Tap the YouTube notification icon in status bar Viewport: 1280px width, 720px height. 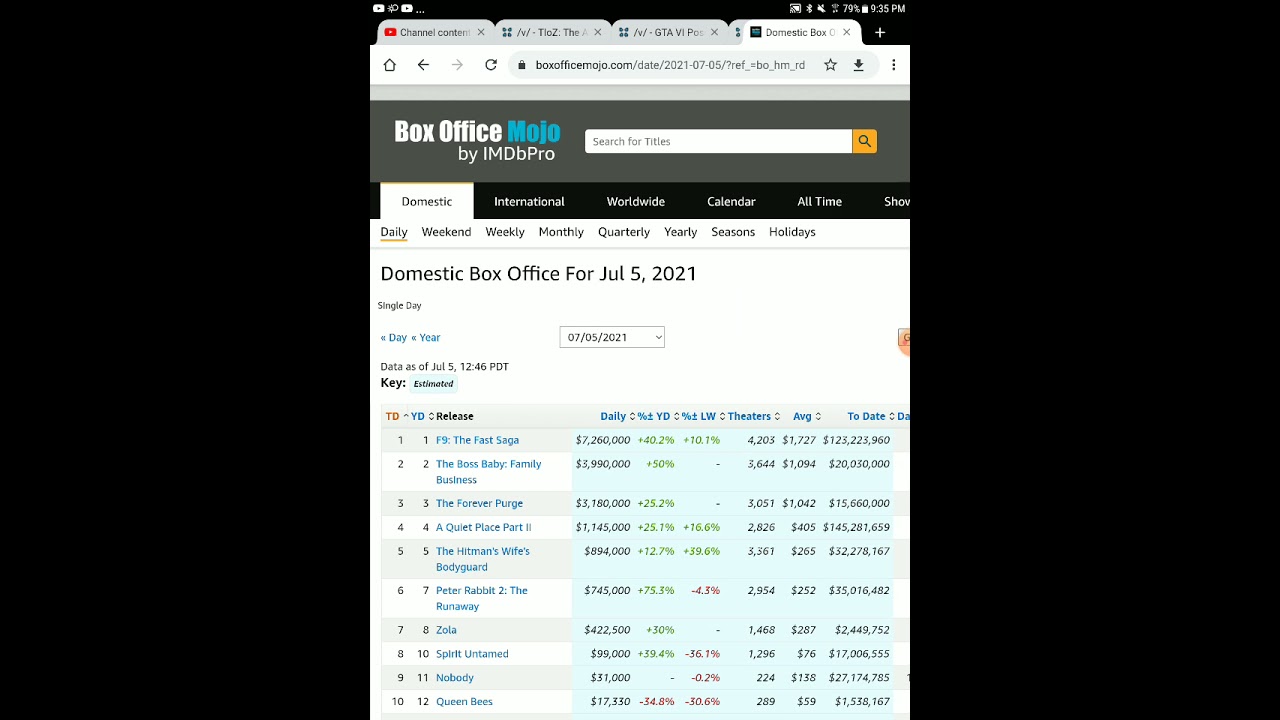[379, 9]
